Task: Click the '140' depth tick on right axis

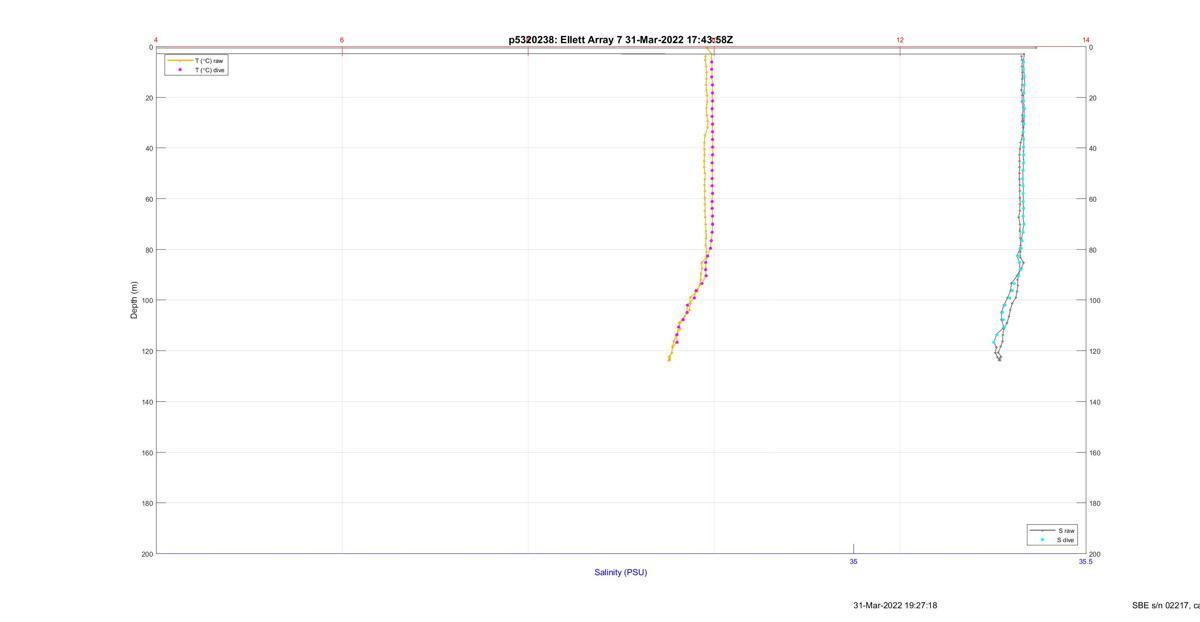Action: (1095, 402)
